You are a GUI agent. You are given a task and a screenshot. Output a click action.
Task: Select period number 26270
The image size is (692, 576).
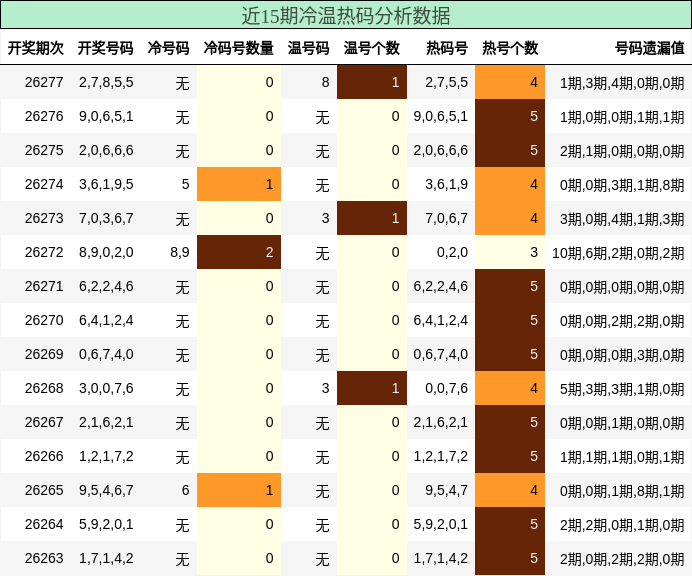click(x=44, y=320)
